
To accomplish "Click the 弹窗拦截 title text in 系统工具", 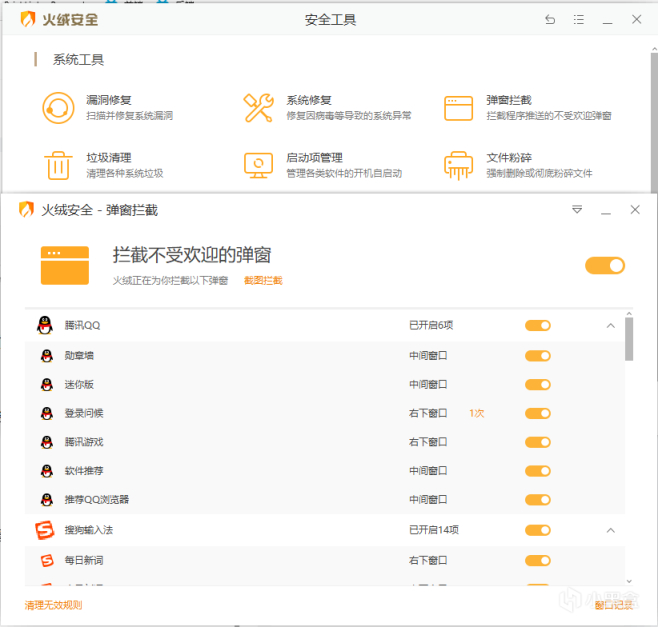I will click(509, 100).
